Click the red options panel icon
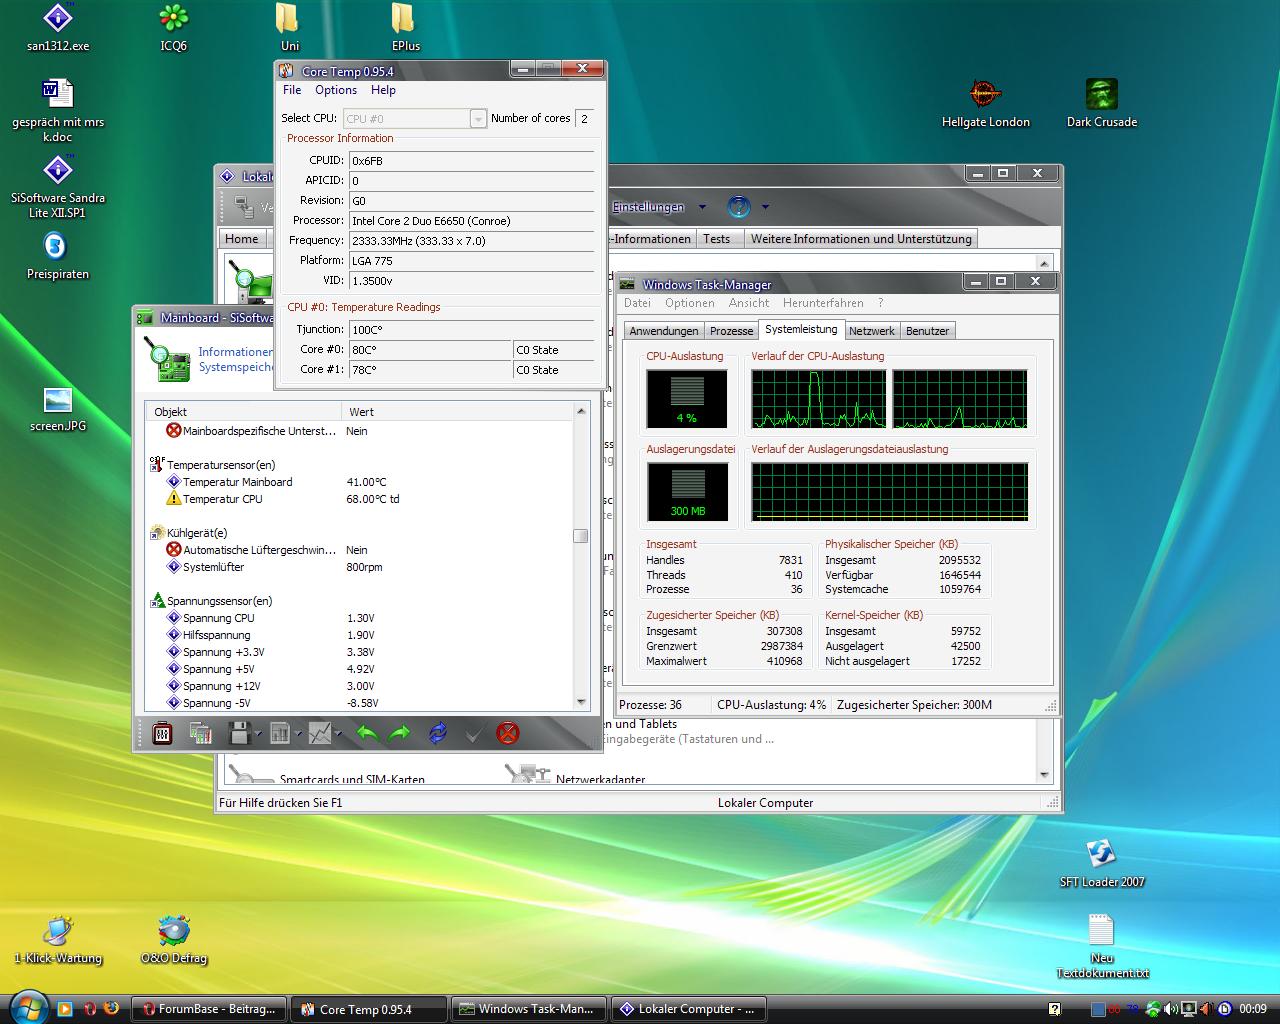The width and height of the screenshot is (1280, 1024). [162, 734]
